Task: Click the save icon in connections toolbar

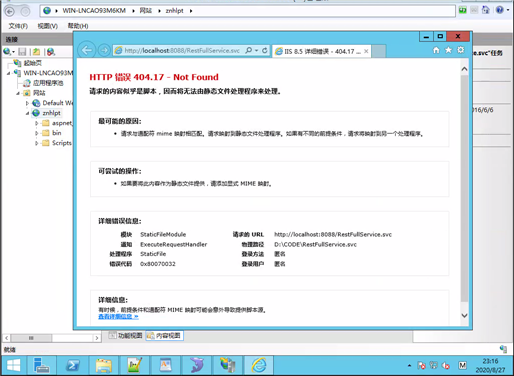Action: (22, 52)
